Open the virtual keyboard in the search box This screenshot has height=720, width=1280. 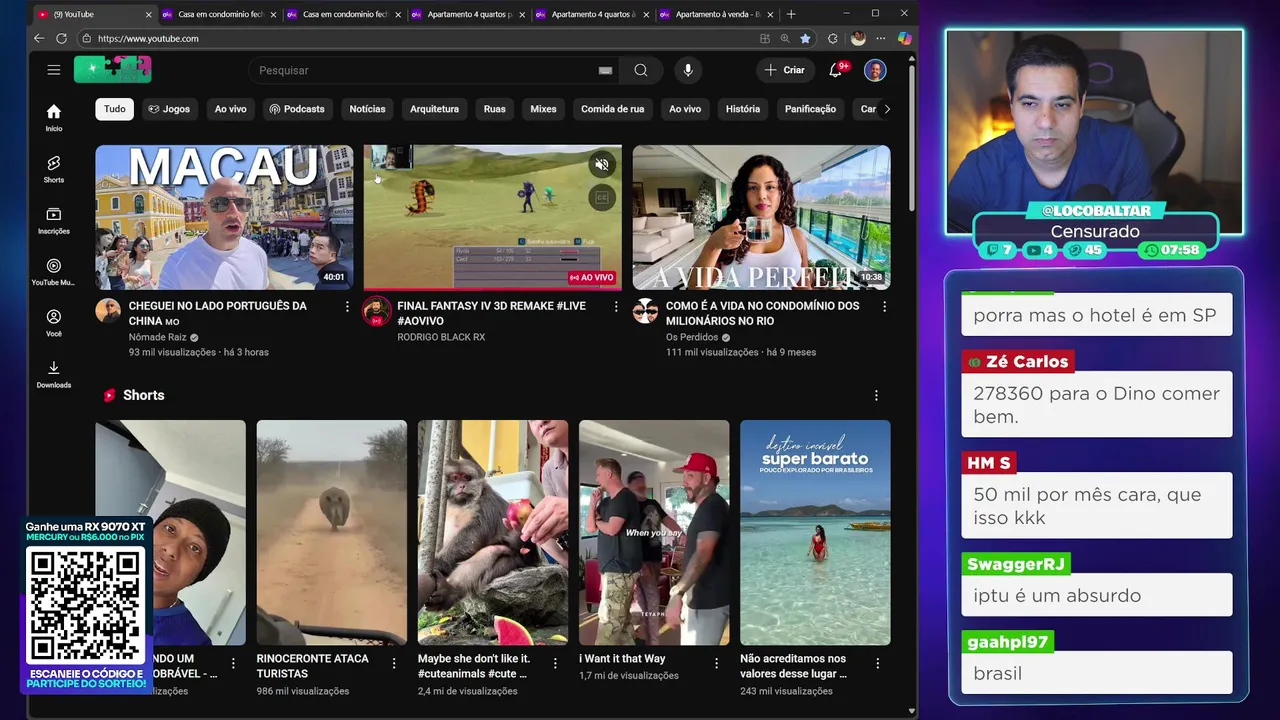pyautogui.click(x=605, y=70)
